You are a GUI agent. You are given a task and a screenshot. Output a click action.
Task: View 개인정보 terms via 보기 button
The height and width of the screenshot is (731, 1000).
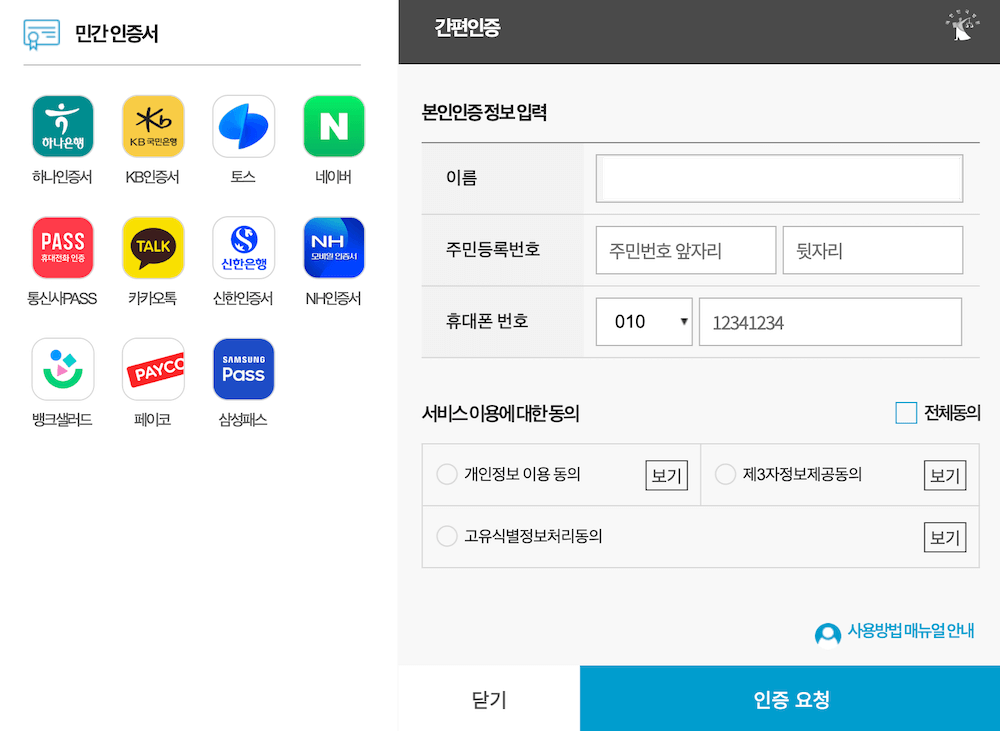click(666, 475)
